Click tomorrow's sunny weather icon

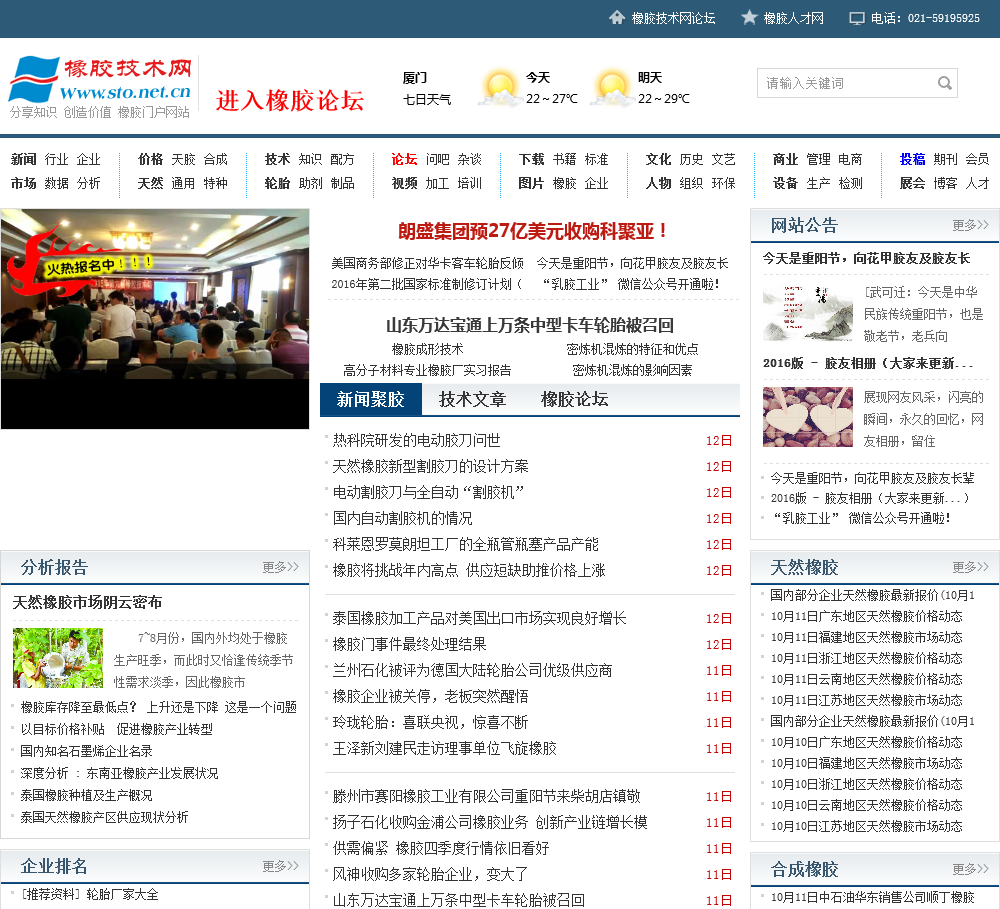click(x=612, y=88)
